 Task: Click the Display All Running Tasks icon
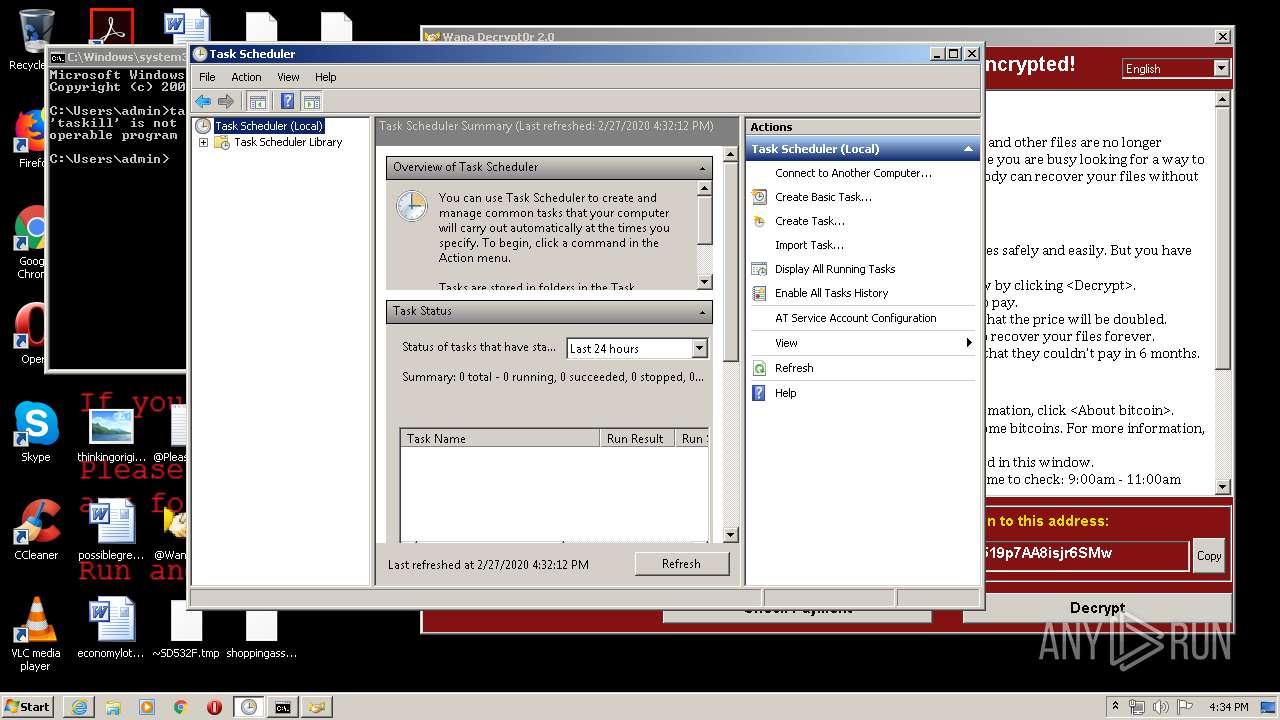[759, 269]
